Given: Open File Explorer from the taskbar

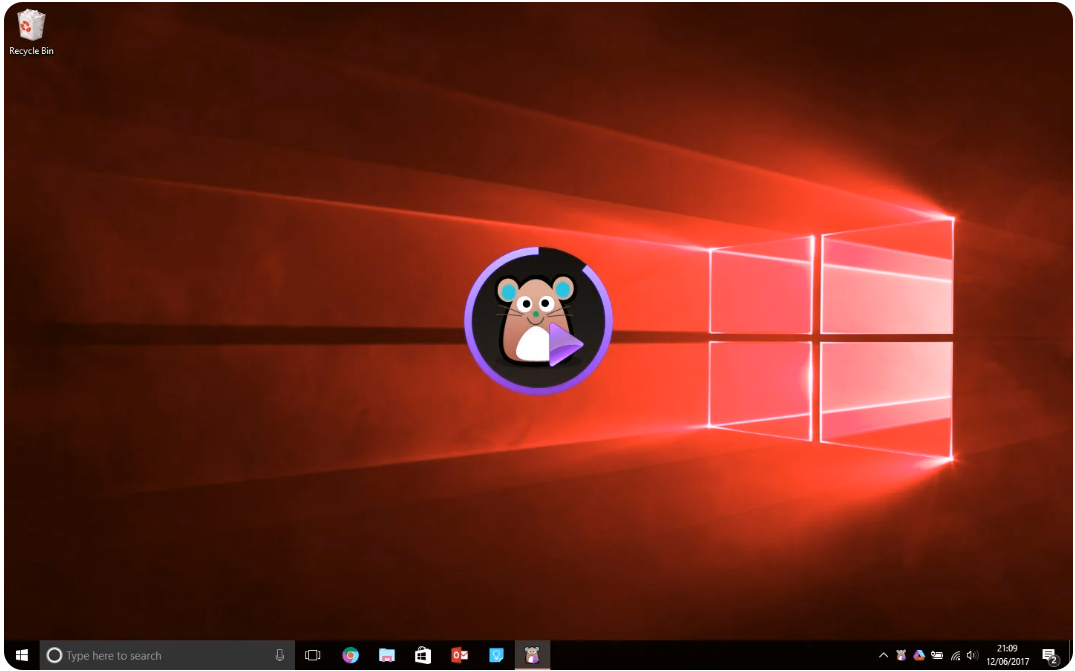Looking at the screenshot, I should coord(387,655).
